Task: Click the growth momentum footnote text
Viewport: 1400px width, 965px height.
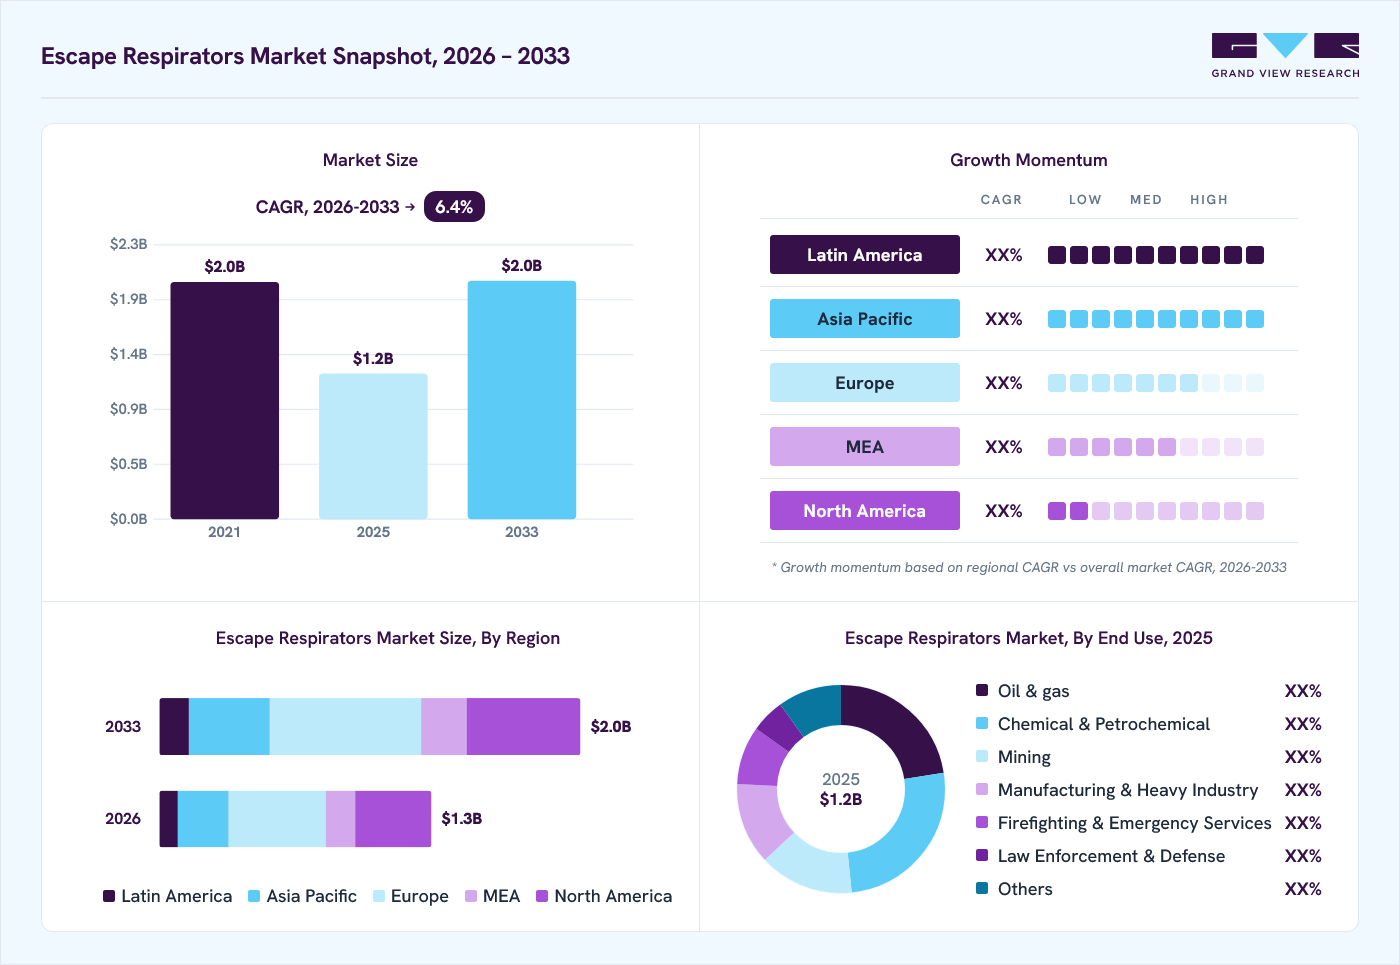Action: coord(1029,567)
